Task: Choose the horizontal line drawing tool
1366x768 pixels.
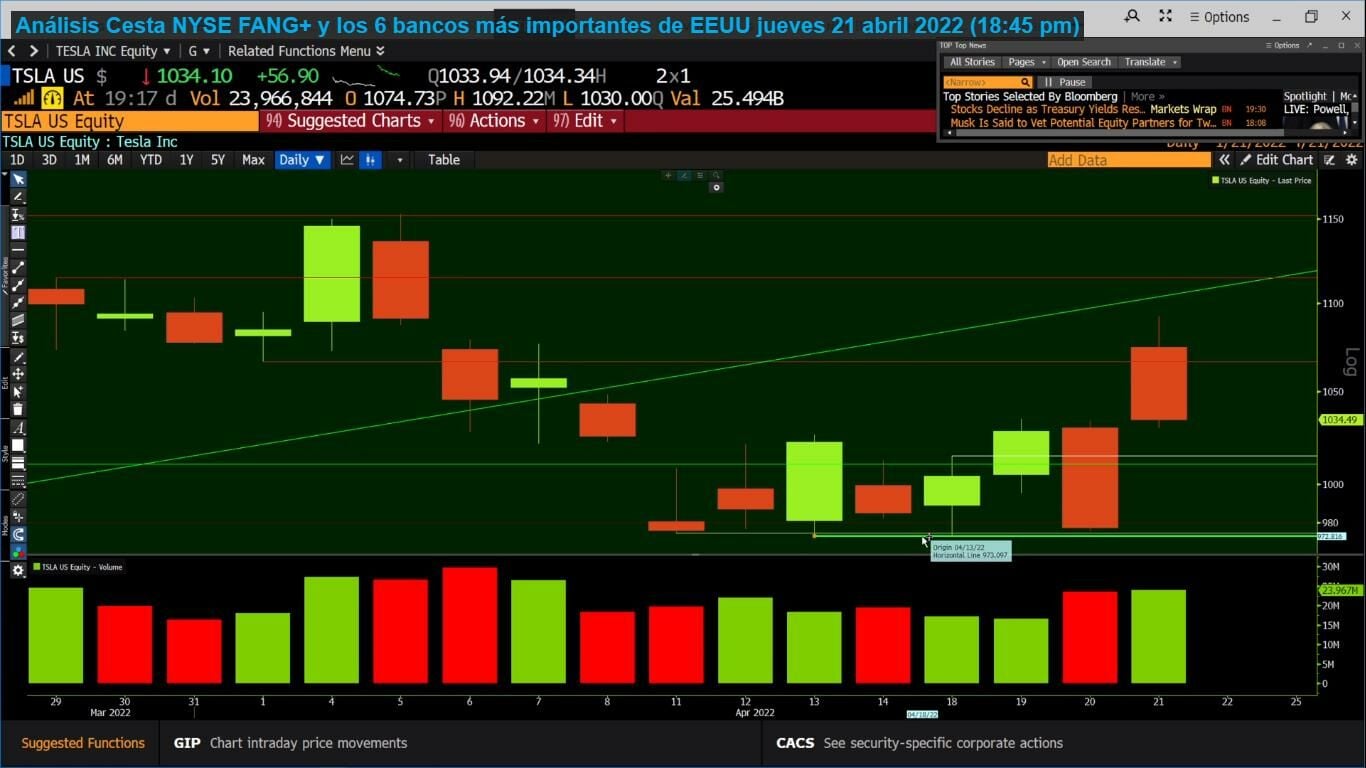Action: pos(18,250)
